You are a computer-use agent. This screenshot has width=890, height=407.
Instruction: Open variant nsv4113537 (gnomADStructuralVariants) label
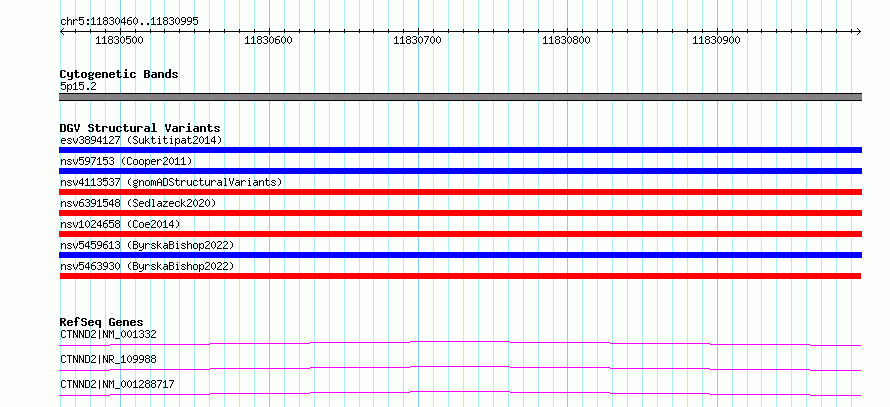click(x=171, y=182)
